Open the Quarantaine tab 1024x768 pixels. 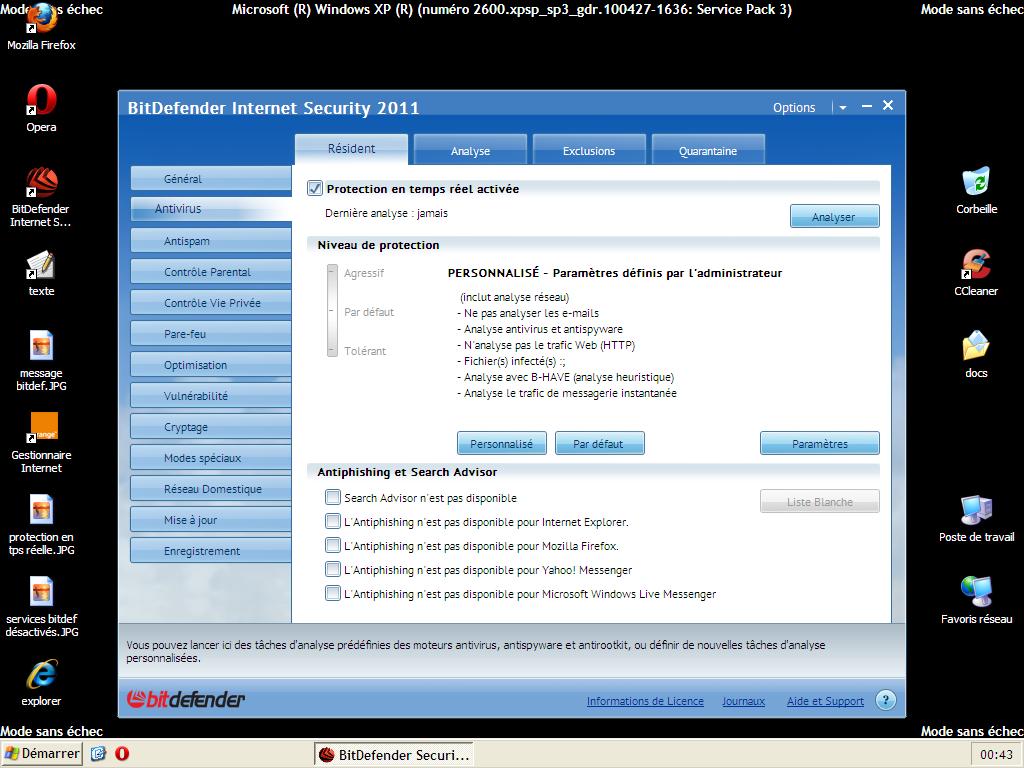[708, 150]
